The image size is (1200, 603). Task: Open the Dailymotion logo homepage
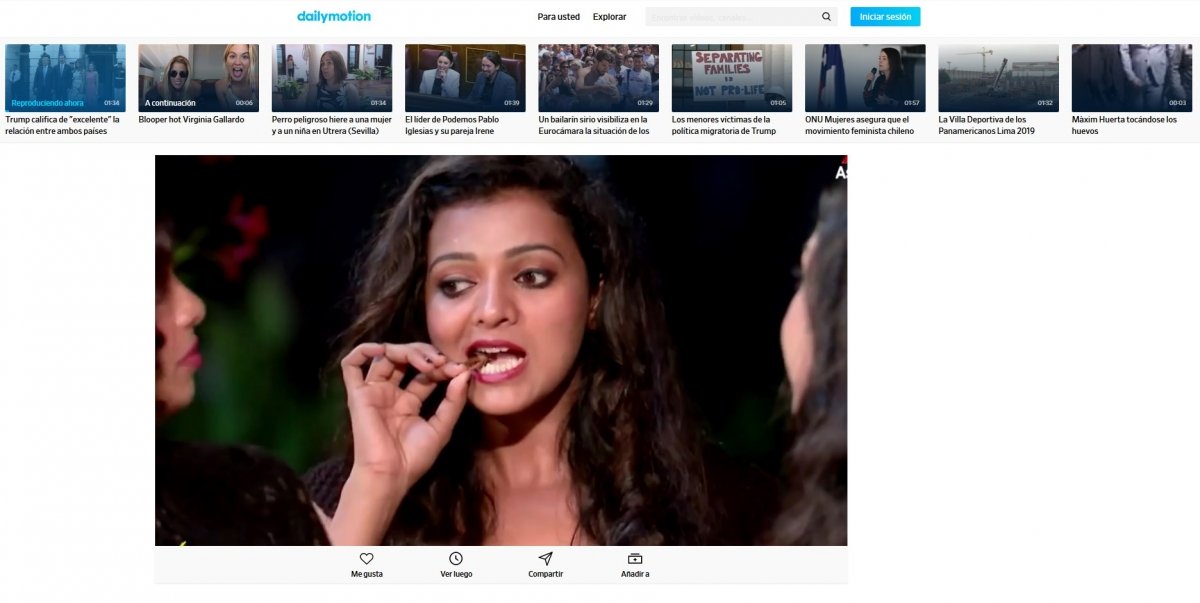click(x=334, y=16)
